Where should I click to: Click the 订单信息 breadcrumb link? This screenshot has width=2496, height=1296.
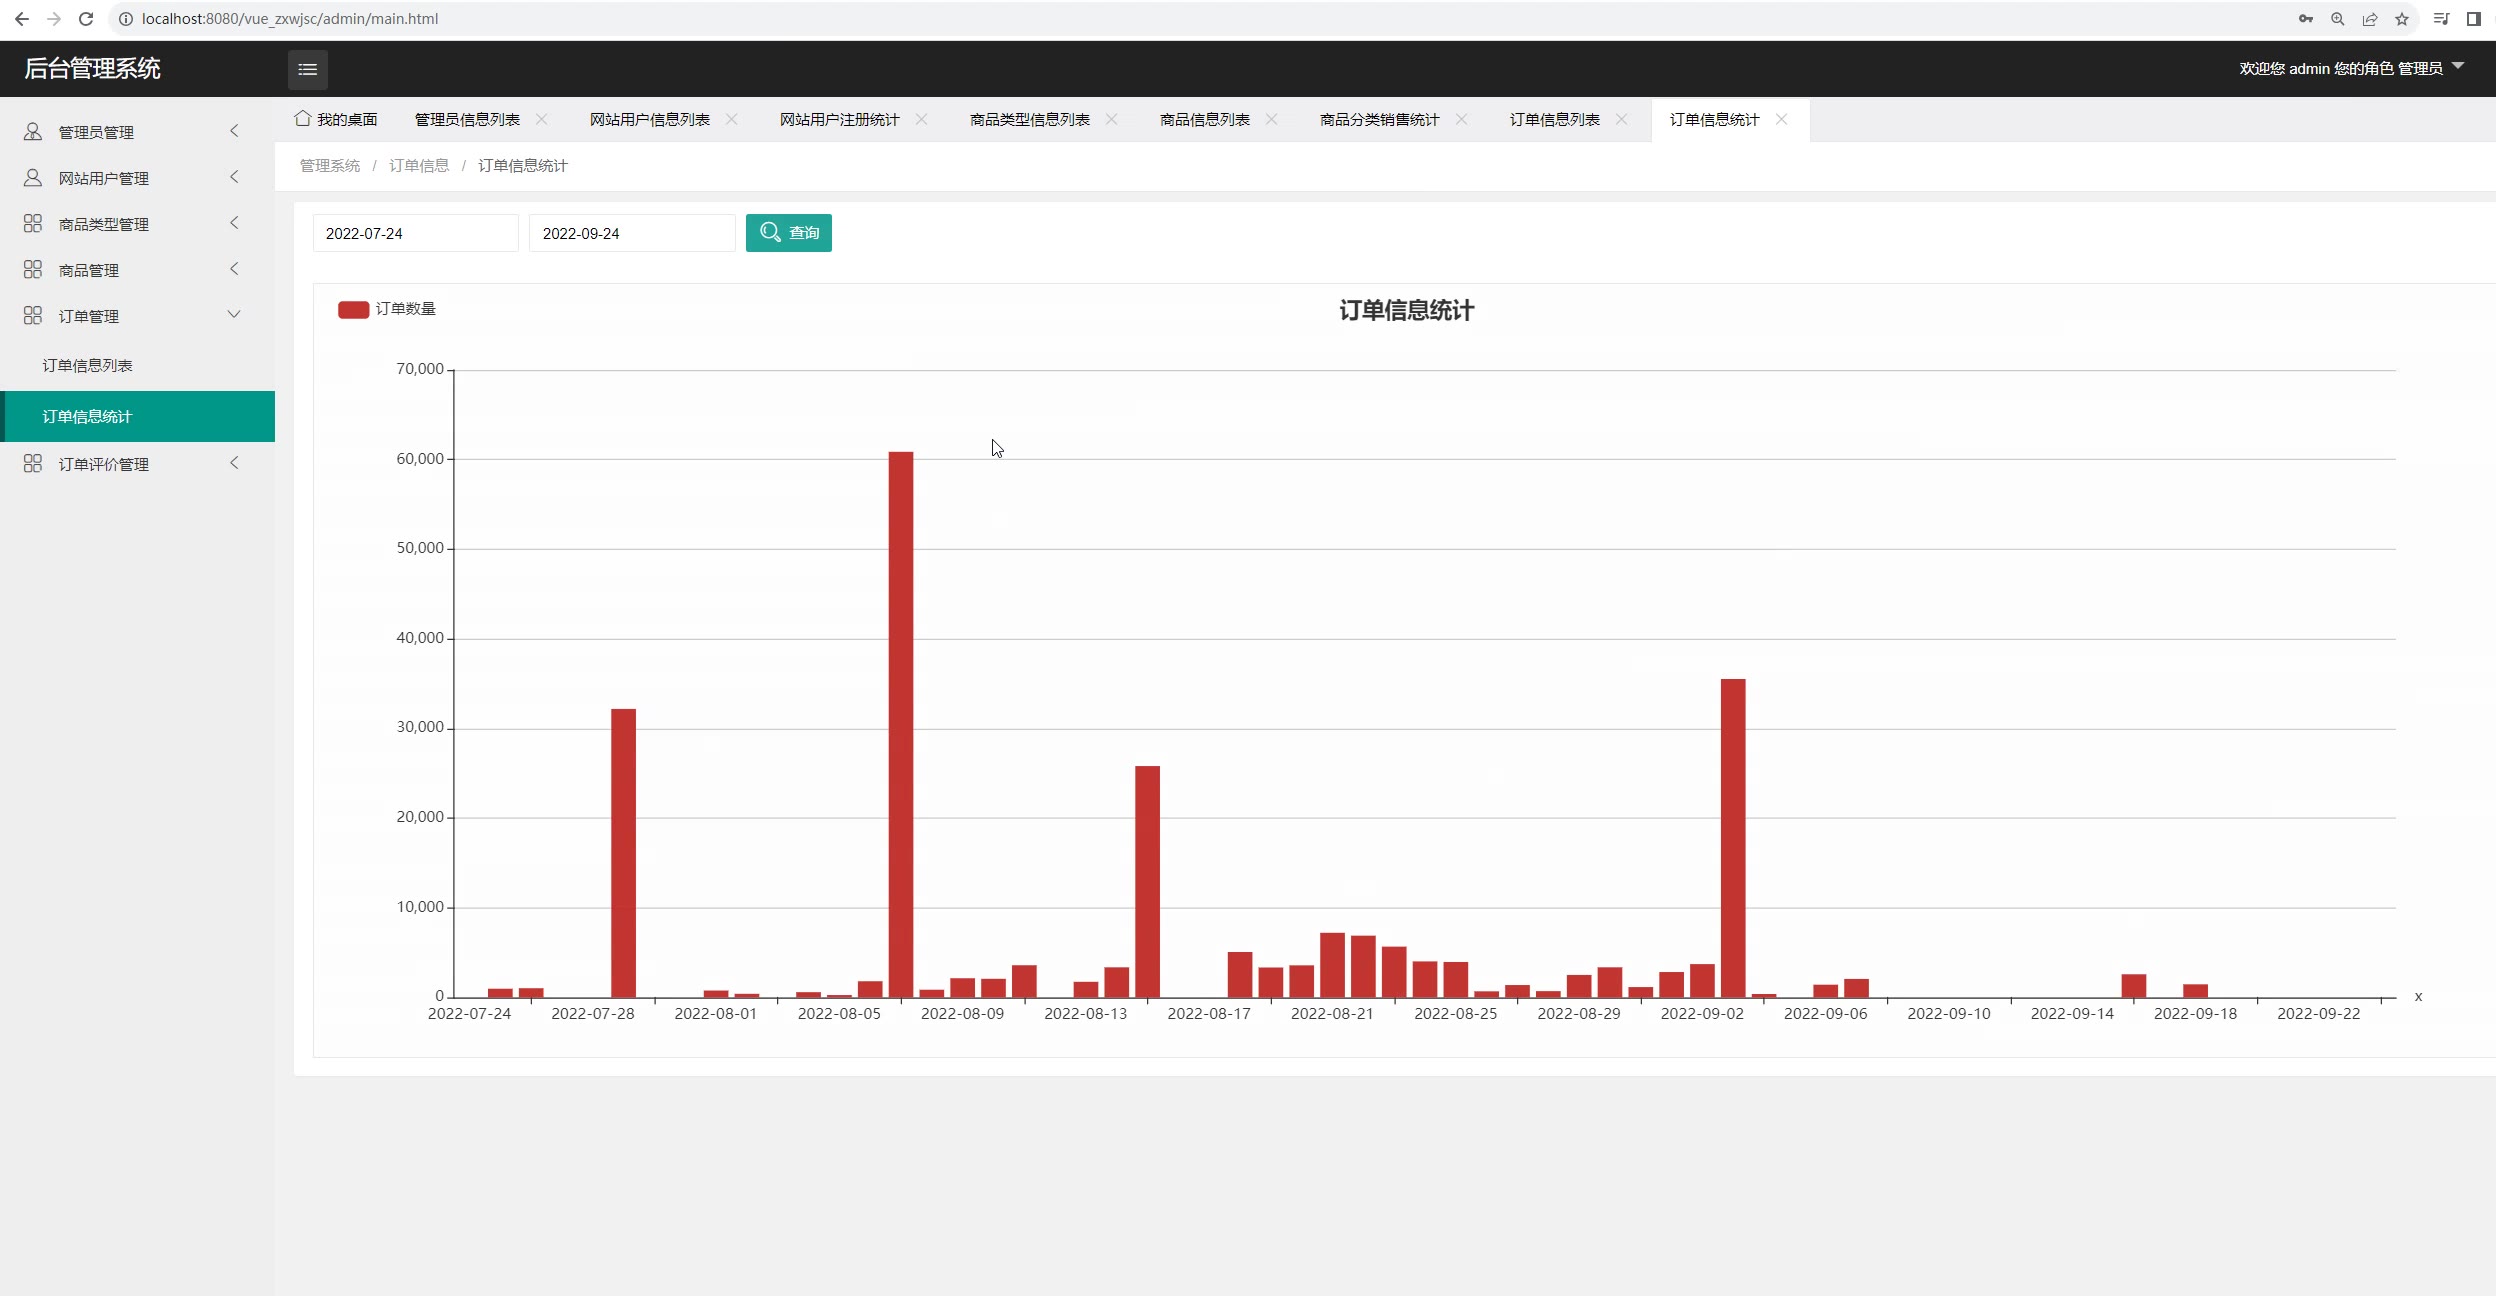tap(419, 166)
